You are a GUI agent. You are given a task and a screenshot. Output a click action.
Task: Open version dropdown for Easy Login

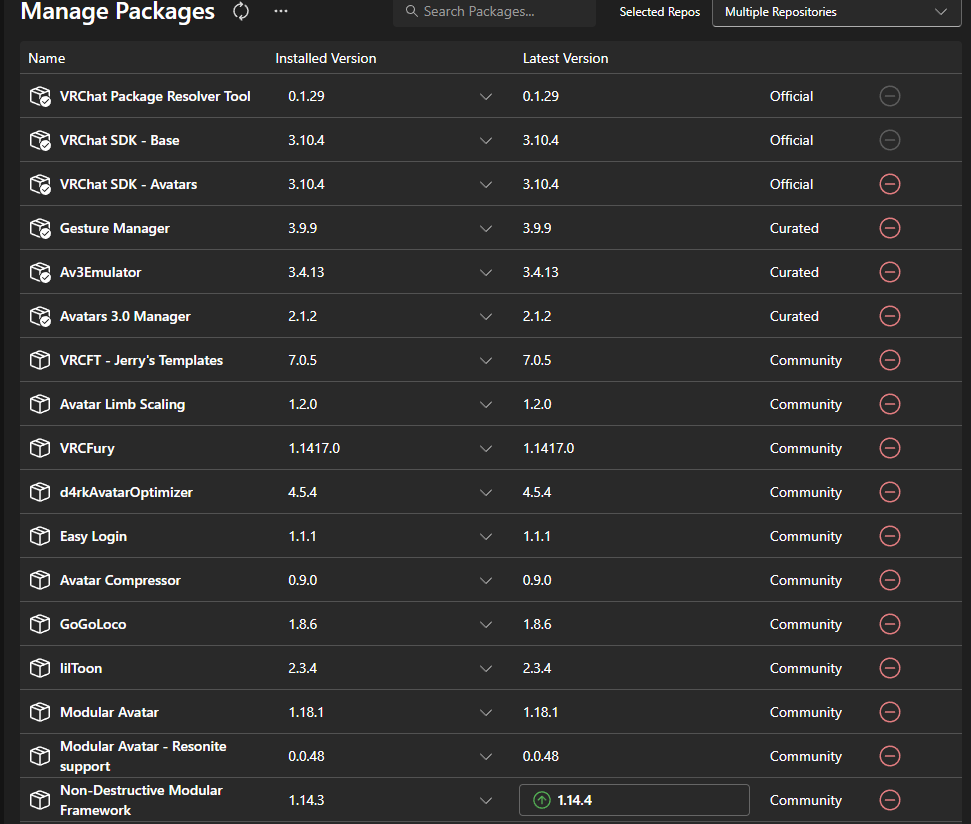[x=486, y=536]
